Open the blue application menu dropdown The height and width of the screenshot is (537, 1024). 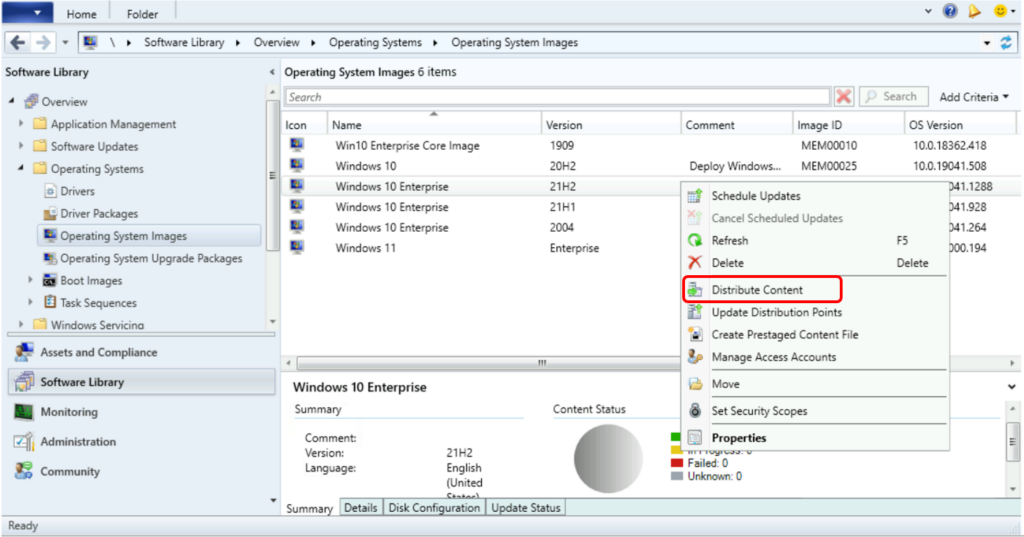(26, 12)
